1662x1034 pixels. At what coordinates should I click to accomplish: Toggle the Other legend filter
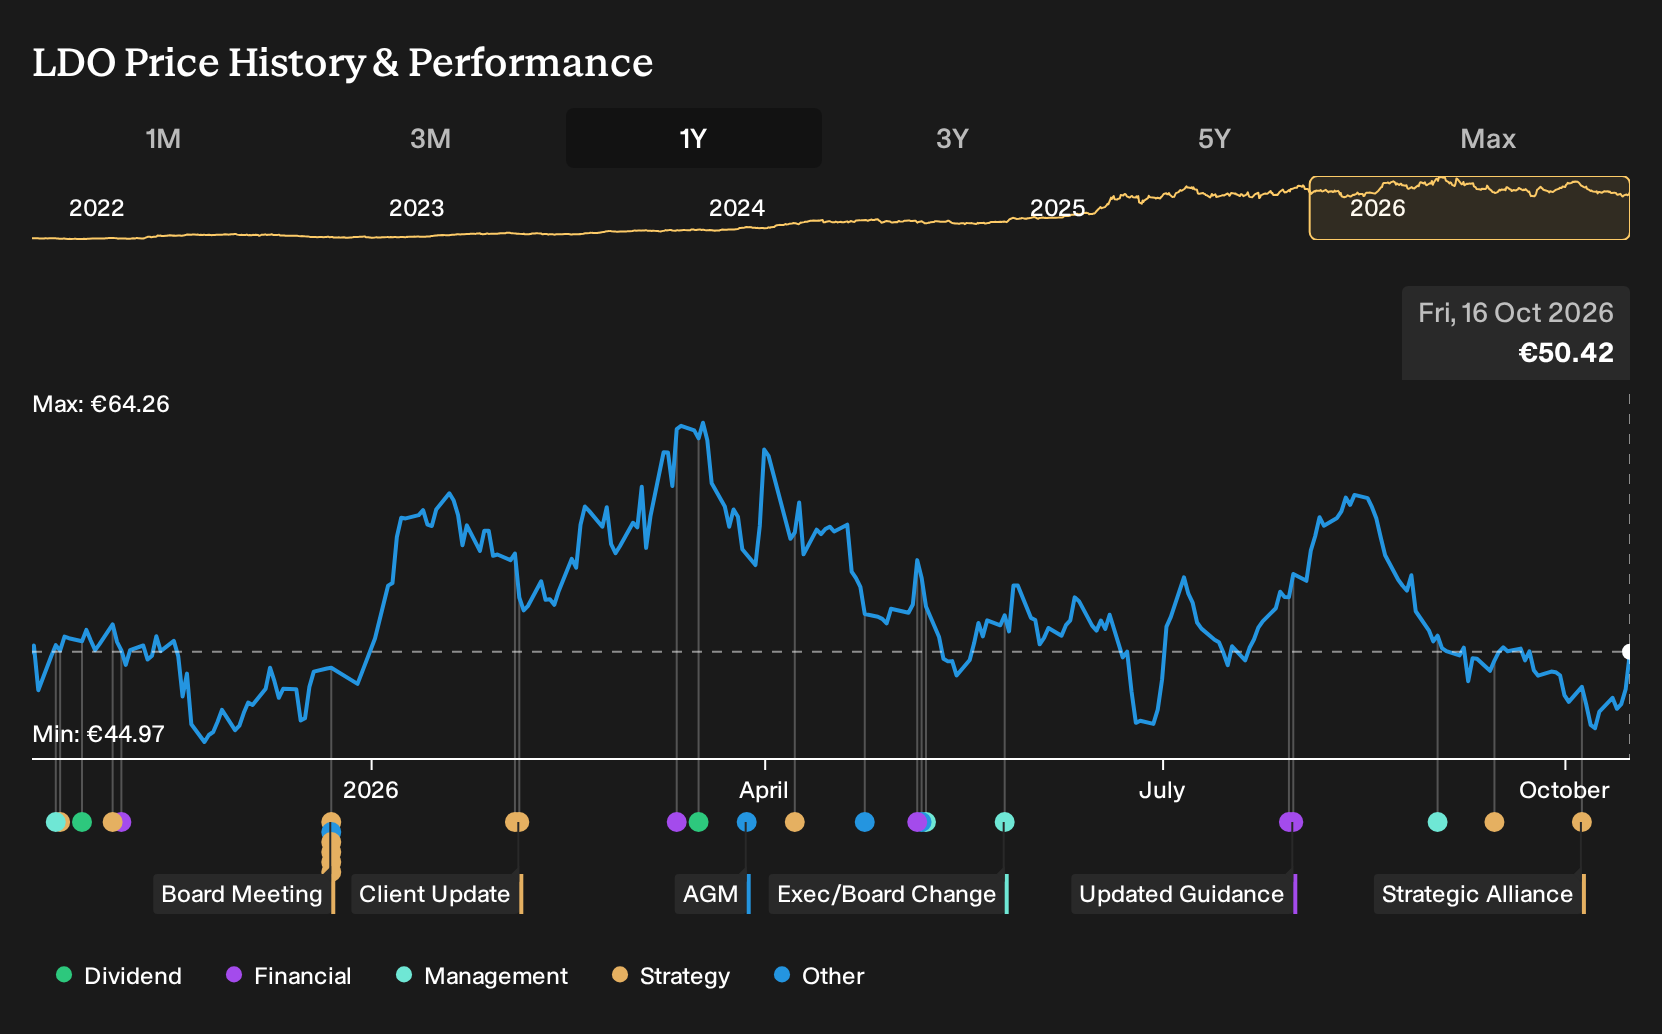click(x=819, y=976)
